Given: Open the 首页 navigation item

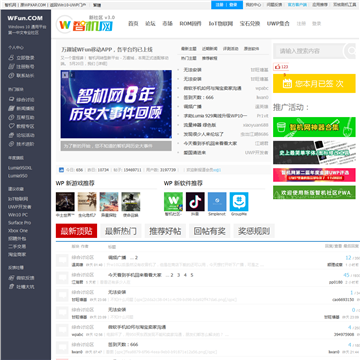Looking at the screenshot, I should (x=133, y=24).
